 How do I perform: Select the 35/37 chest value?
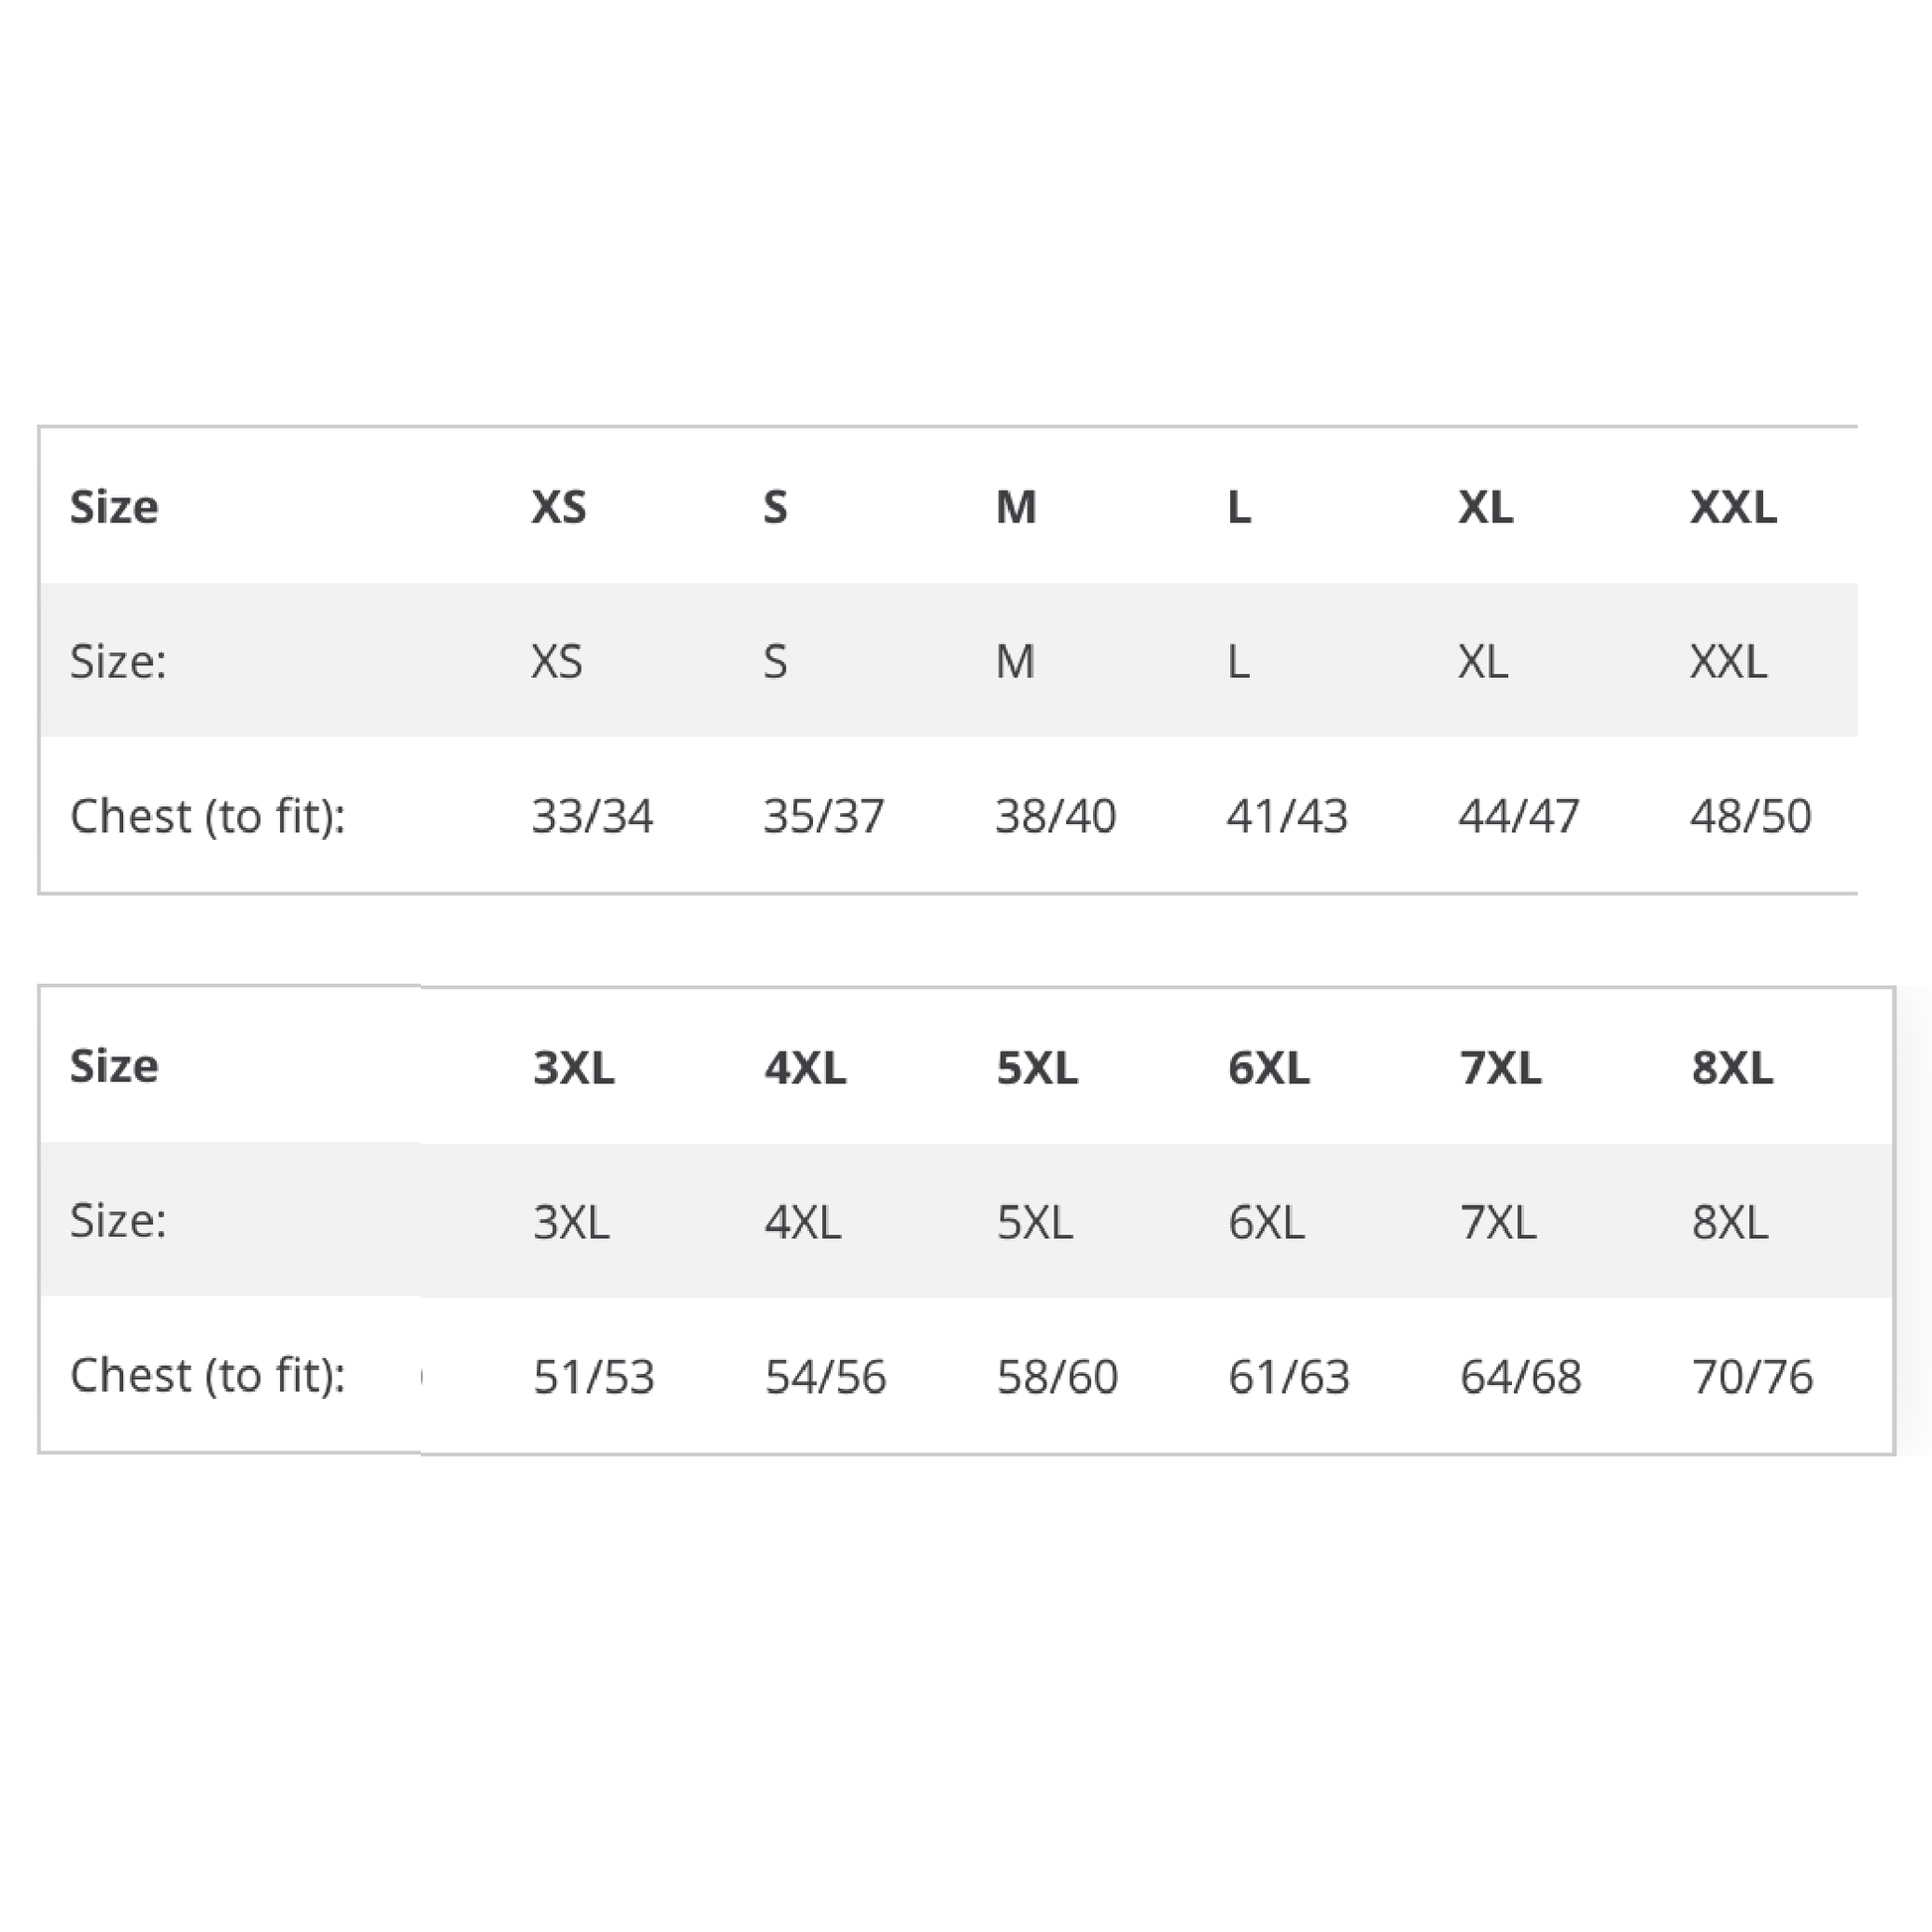[x=823, y=816]
